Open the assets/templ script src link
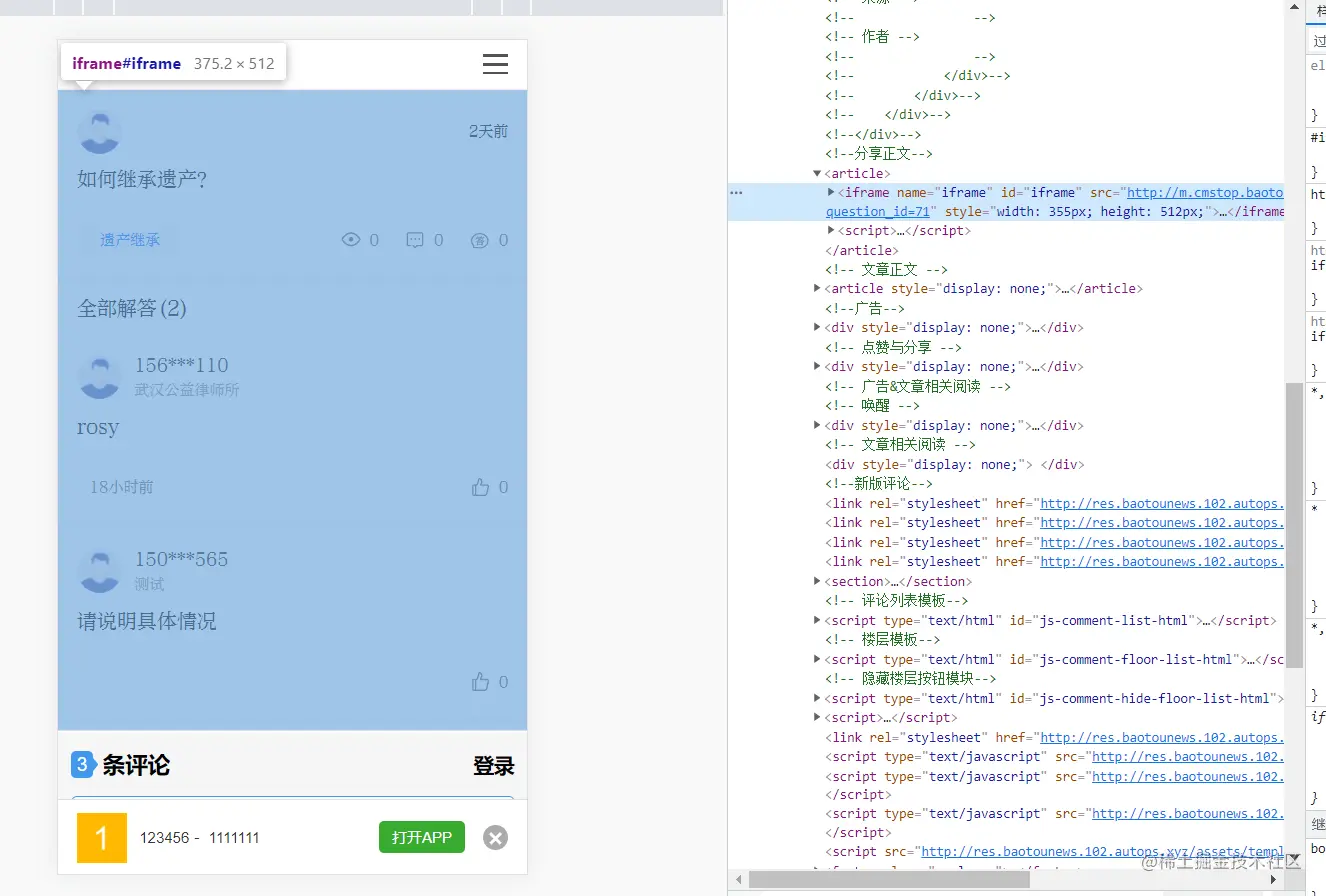This screenshot has height=896, width=1326. (1102, 852)
